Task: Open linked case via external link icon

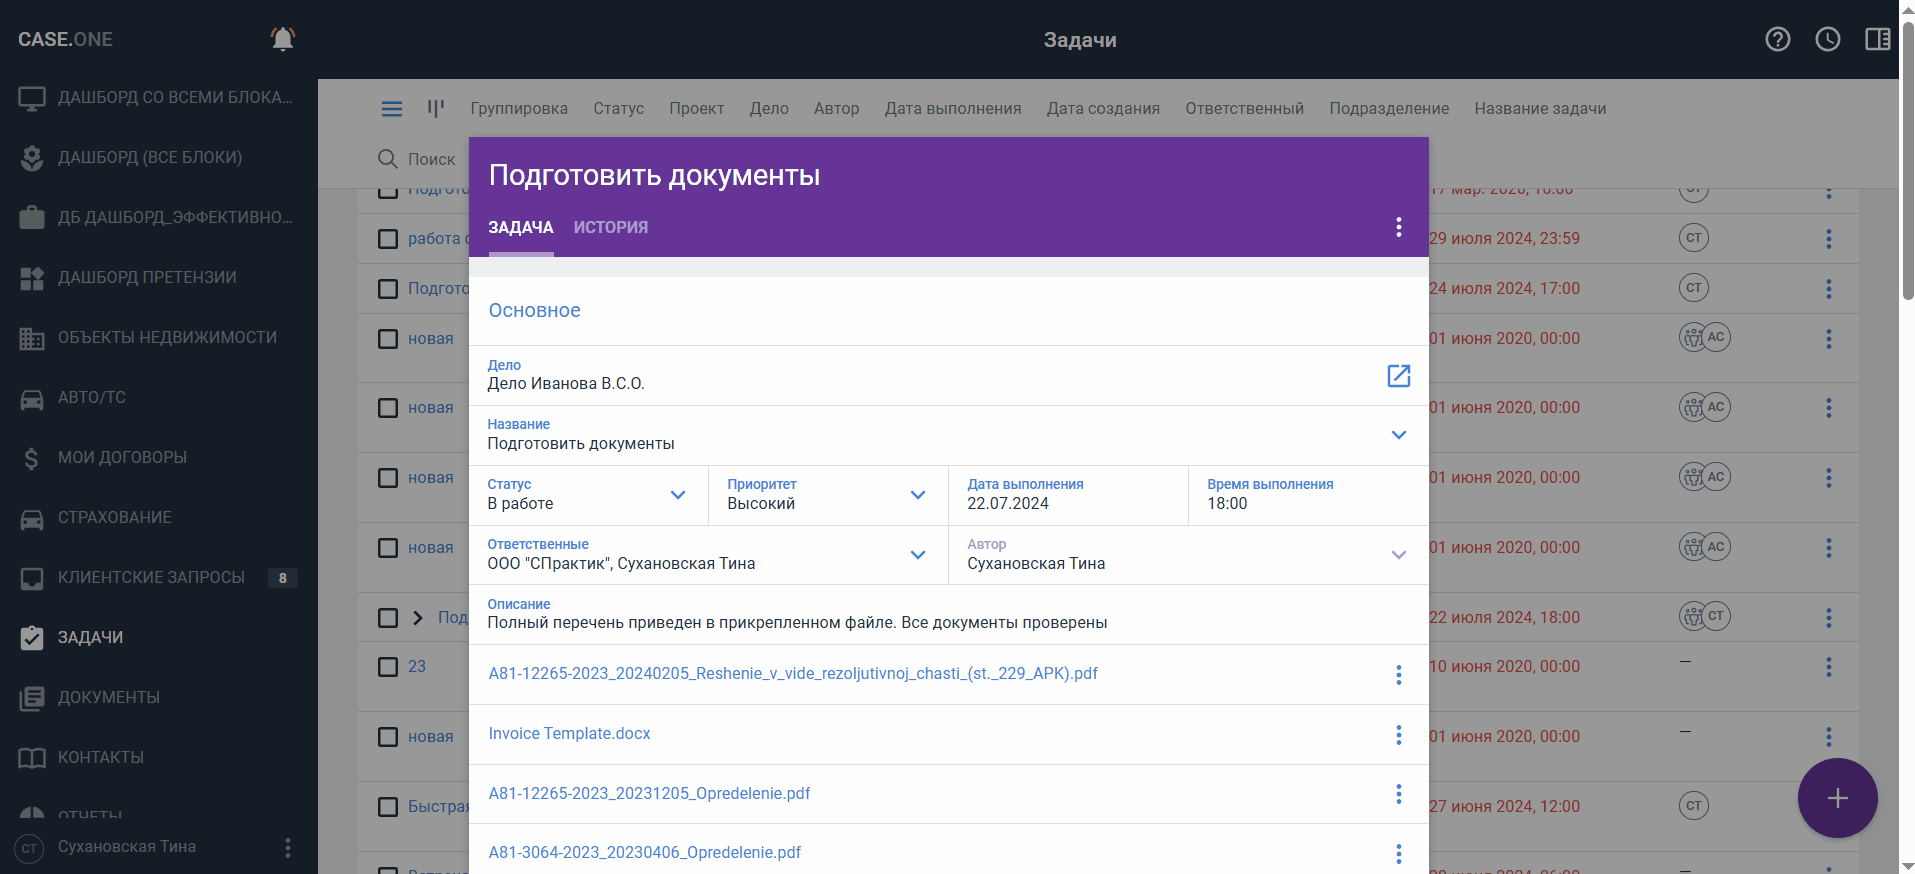Action: [x=1398, y=376]
